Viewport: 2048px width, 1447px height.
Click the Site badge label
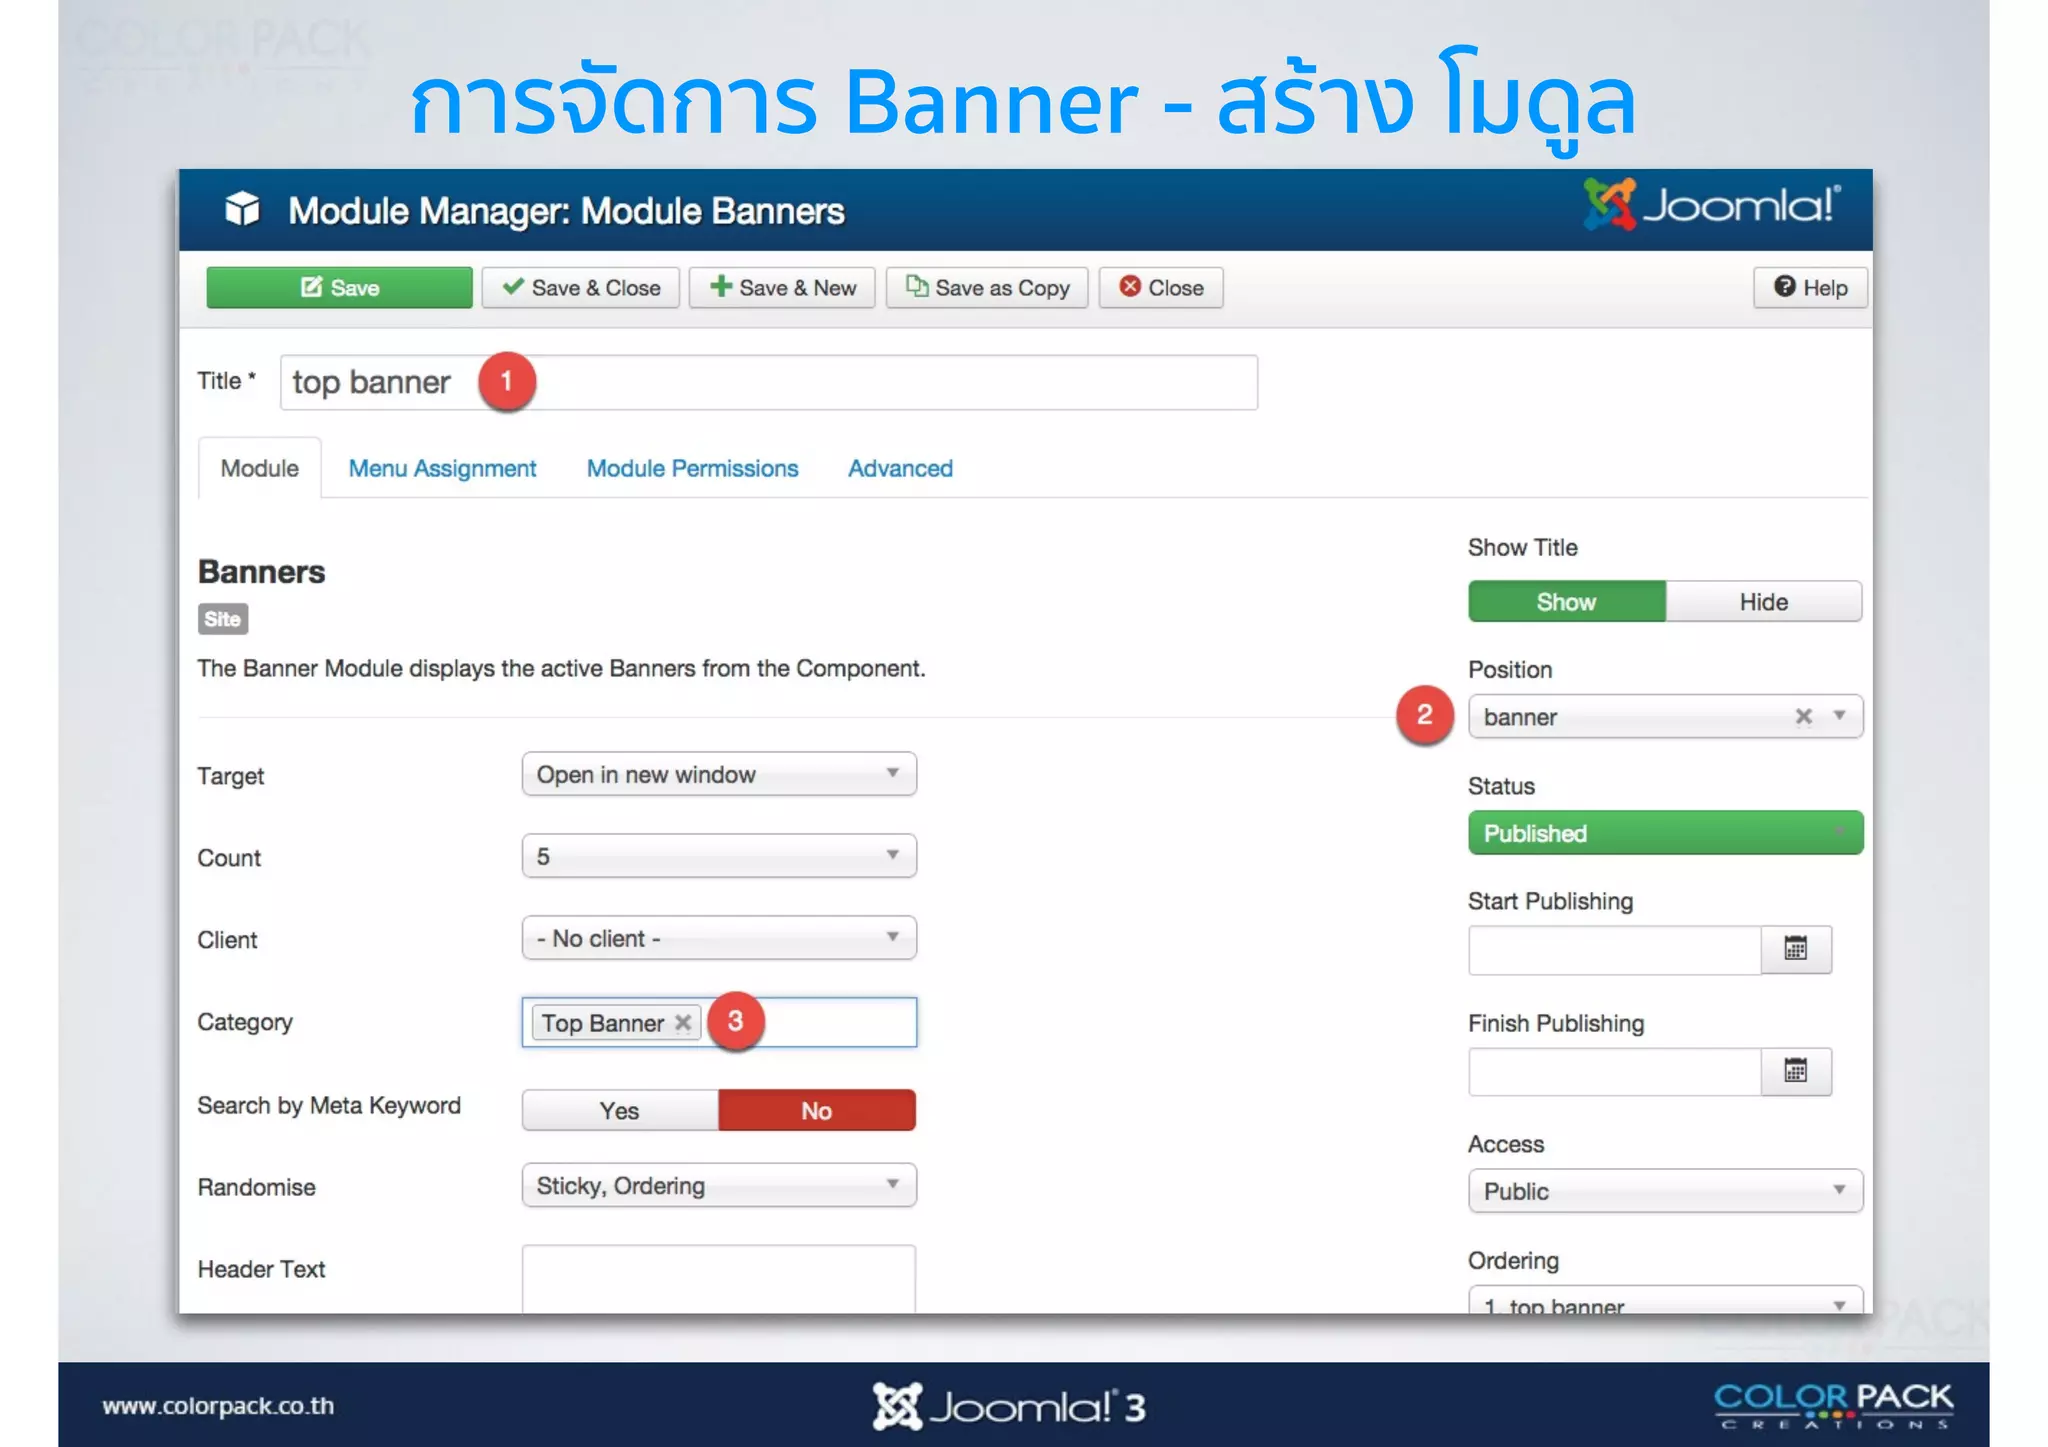coord(222,619)
